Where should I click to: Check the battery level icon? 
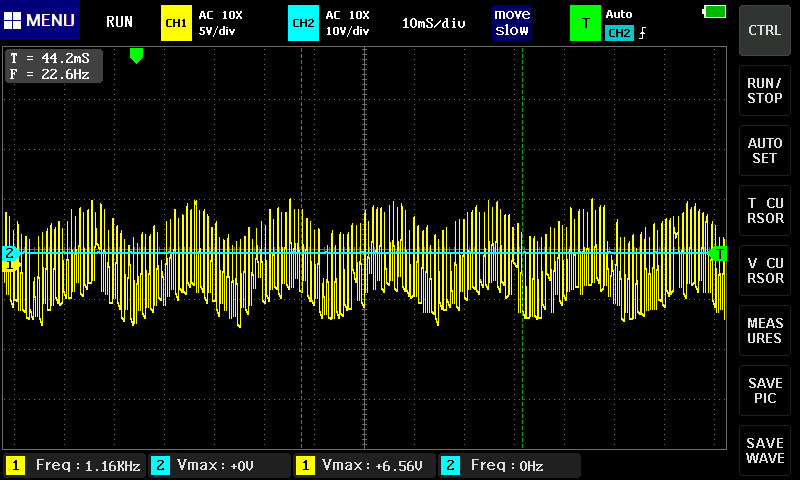(715, 12)
